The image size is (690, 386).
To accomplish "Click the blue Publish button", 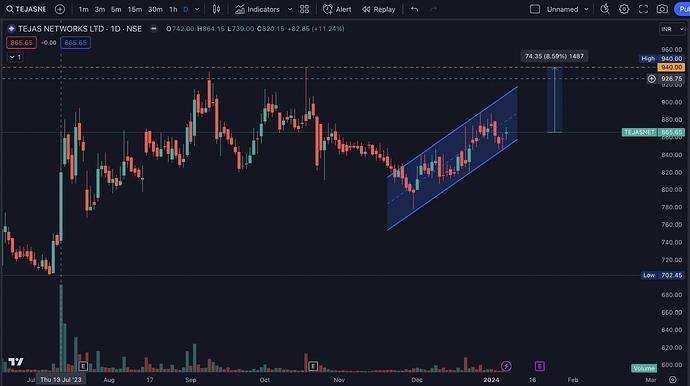I will tap(683, 9).
